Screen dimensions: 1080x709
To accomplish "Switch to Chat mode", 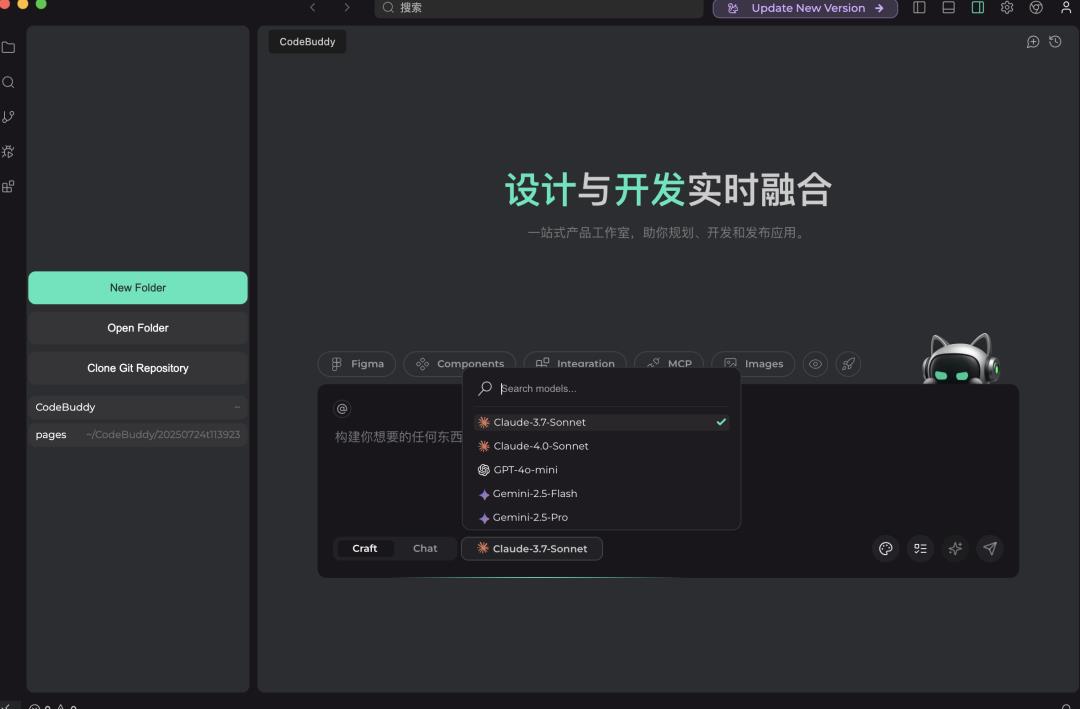I will 425,548.
